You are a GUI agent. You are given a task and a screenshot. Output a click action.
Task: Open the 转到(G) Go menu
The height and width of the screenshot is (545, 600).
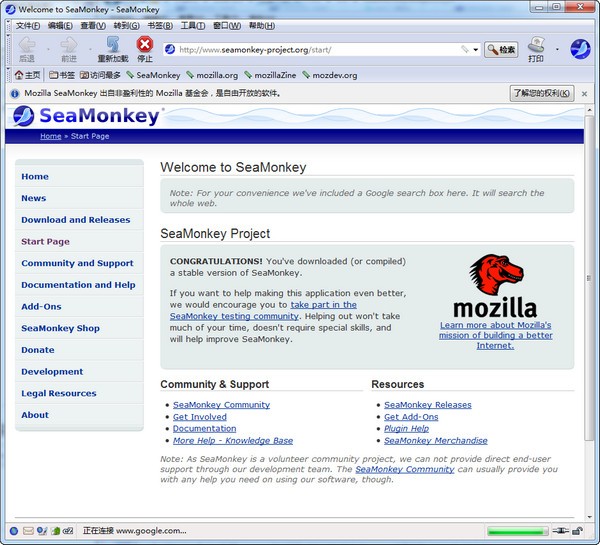127,26
